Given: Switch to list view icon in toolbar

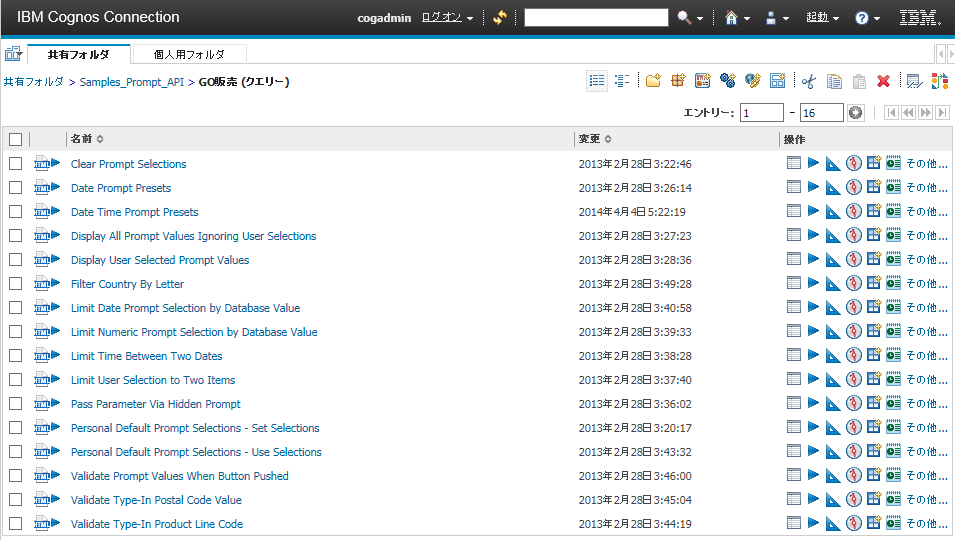Looking at the screenshot, I should click(x=597, y=81).
